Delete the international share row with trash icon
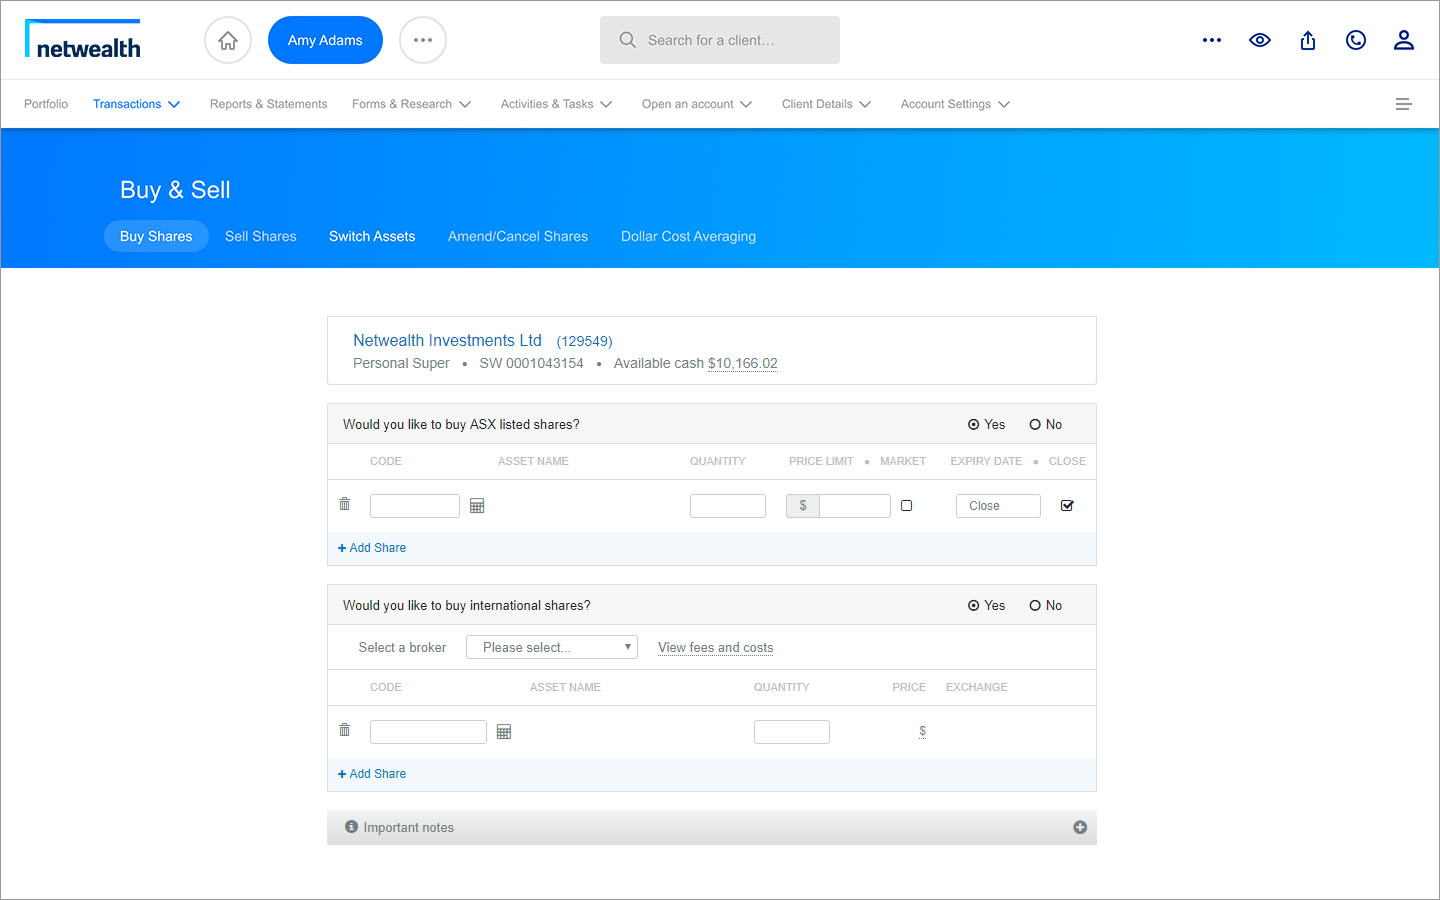The width and height of the screenshot is (1440, 900). 345,730
